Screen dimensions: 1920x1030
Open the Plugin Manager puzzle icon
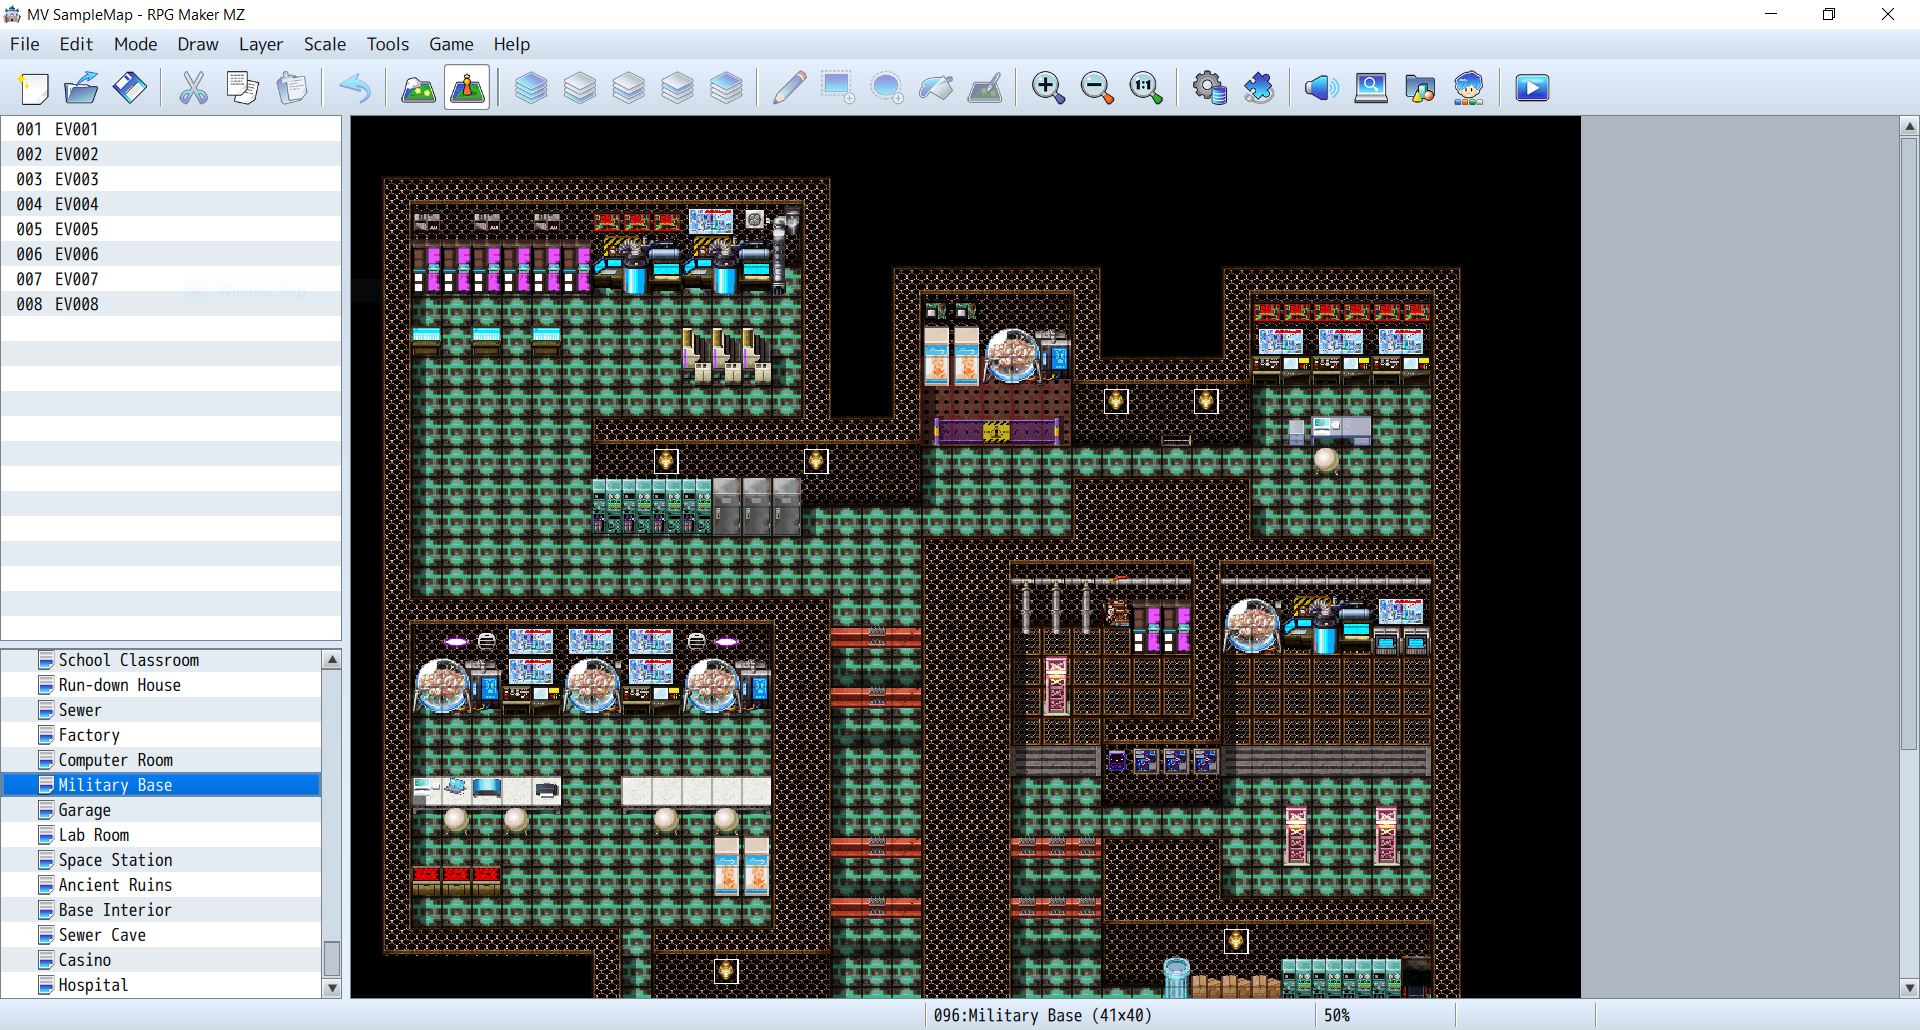[x=1259, y=88]
